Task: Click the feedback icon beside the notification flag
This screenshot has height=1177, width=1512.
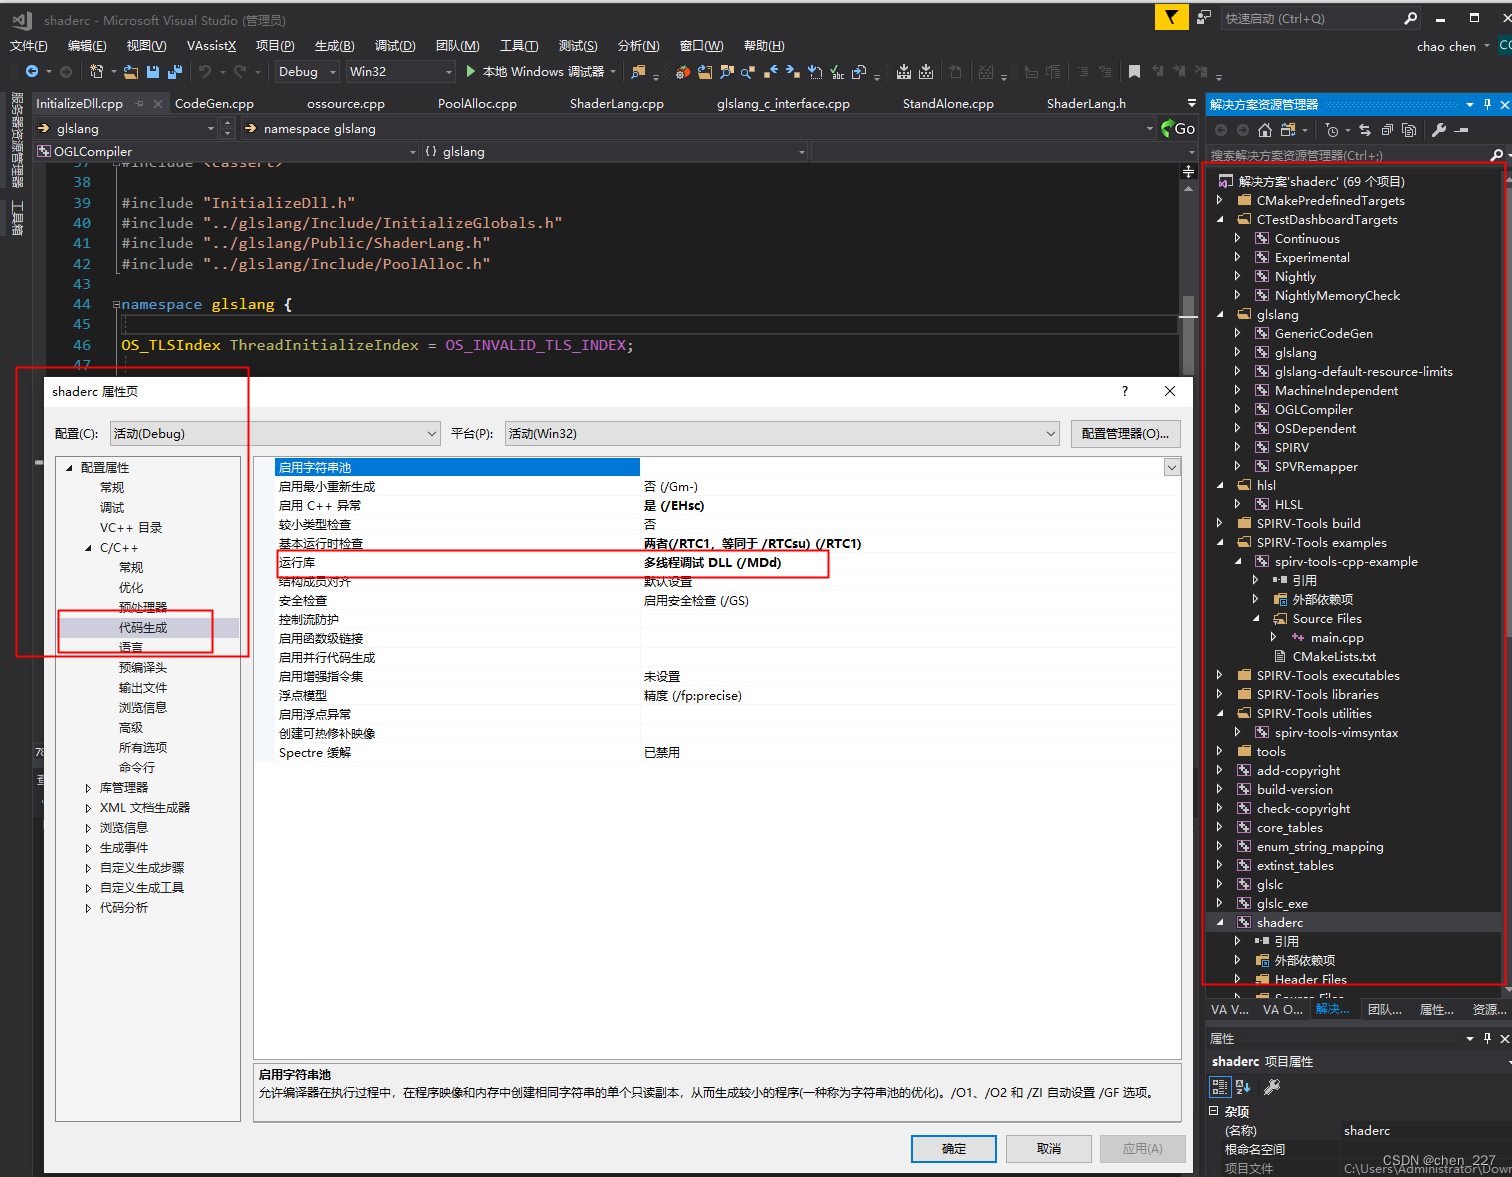Action: [x=1204, y=17]
